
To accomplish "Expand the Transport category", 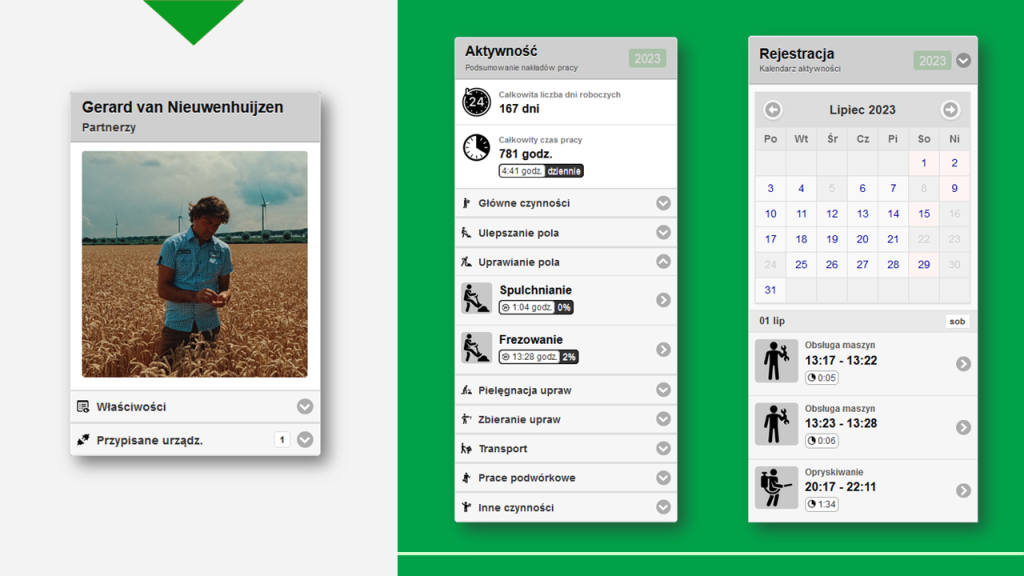I will click(663, 449).
